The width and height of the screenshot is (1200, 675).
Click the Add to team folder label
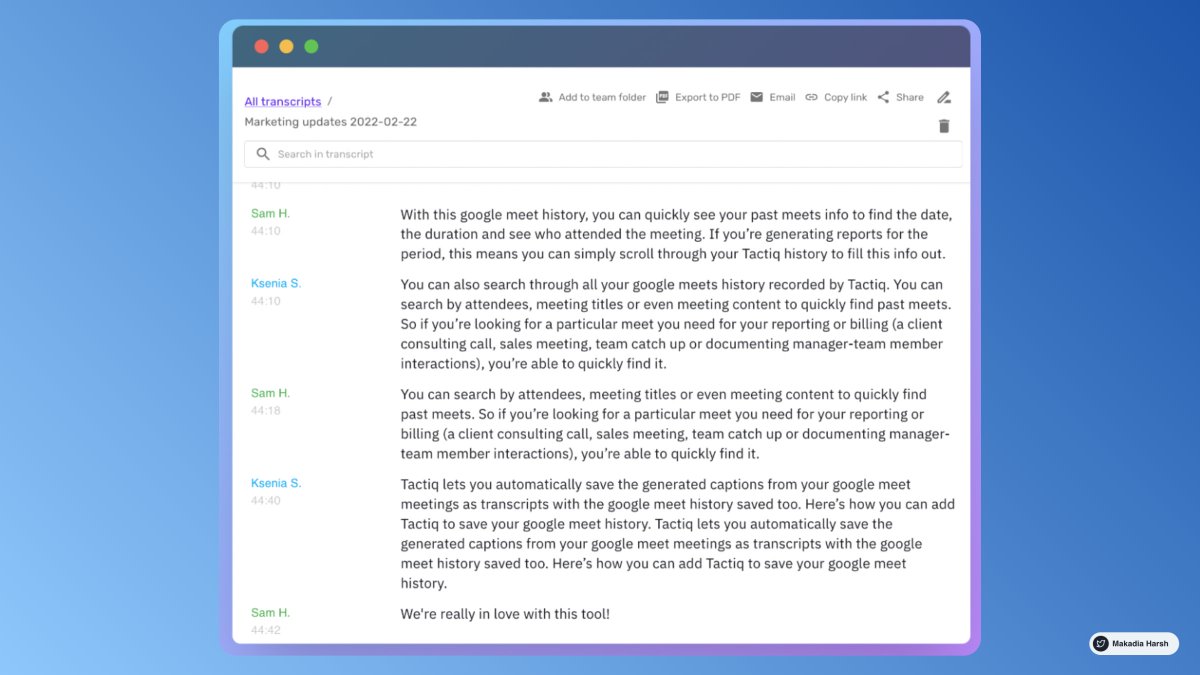pos(602,97)
